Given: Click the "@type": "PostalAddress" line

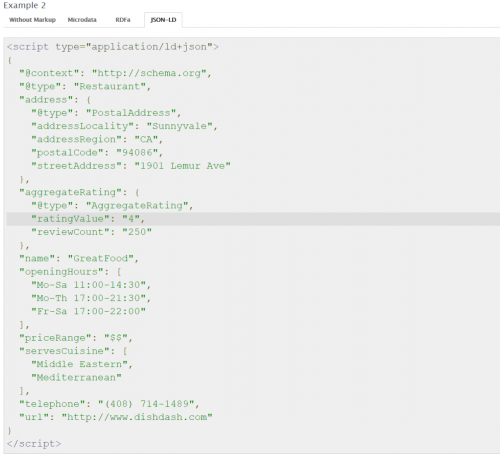Looking at the screenshot, I should click(x=106, y=113).
